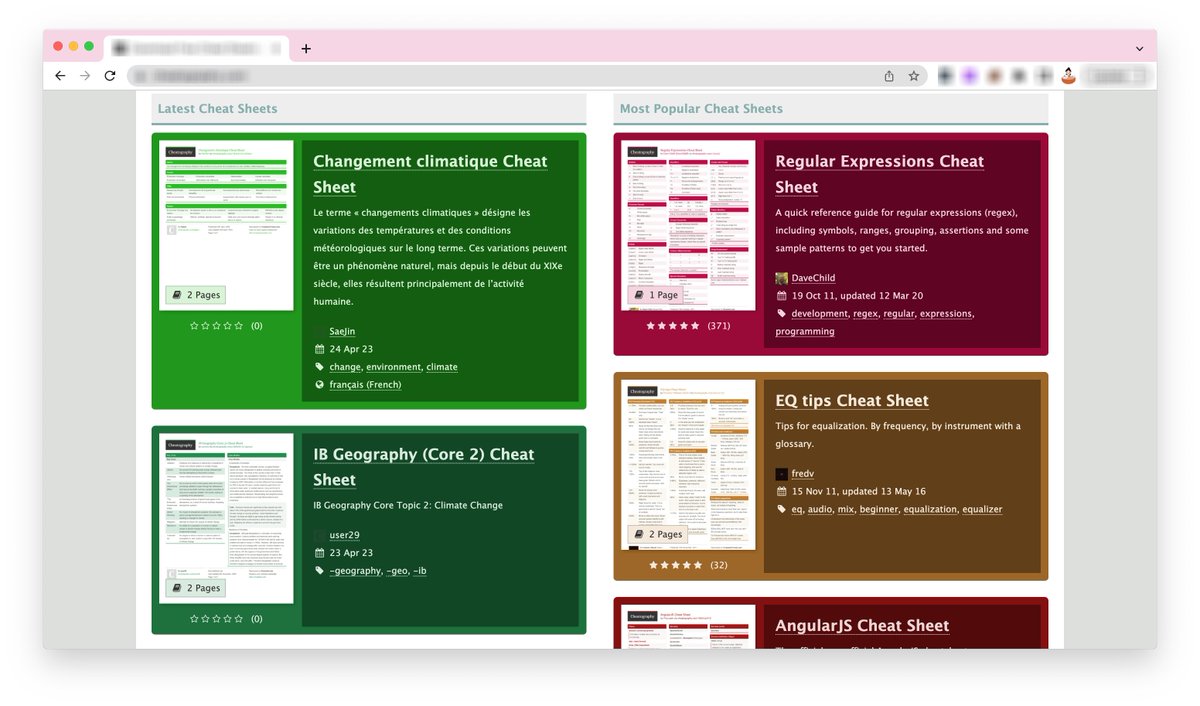Rate Changement climatique using its stars
This screenshot has height=706, width=1200.
tap(217, 326)
